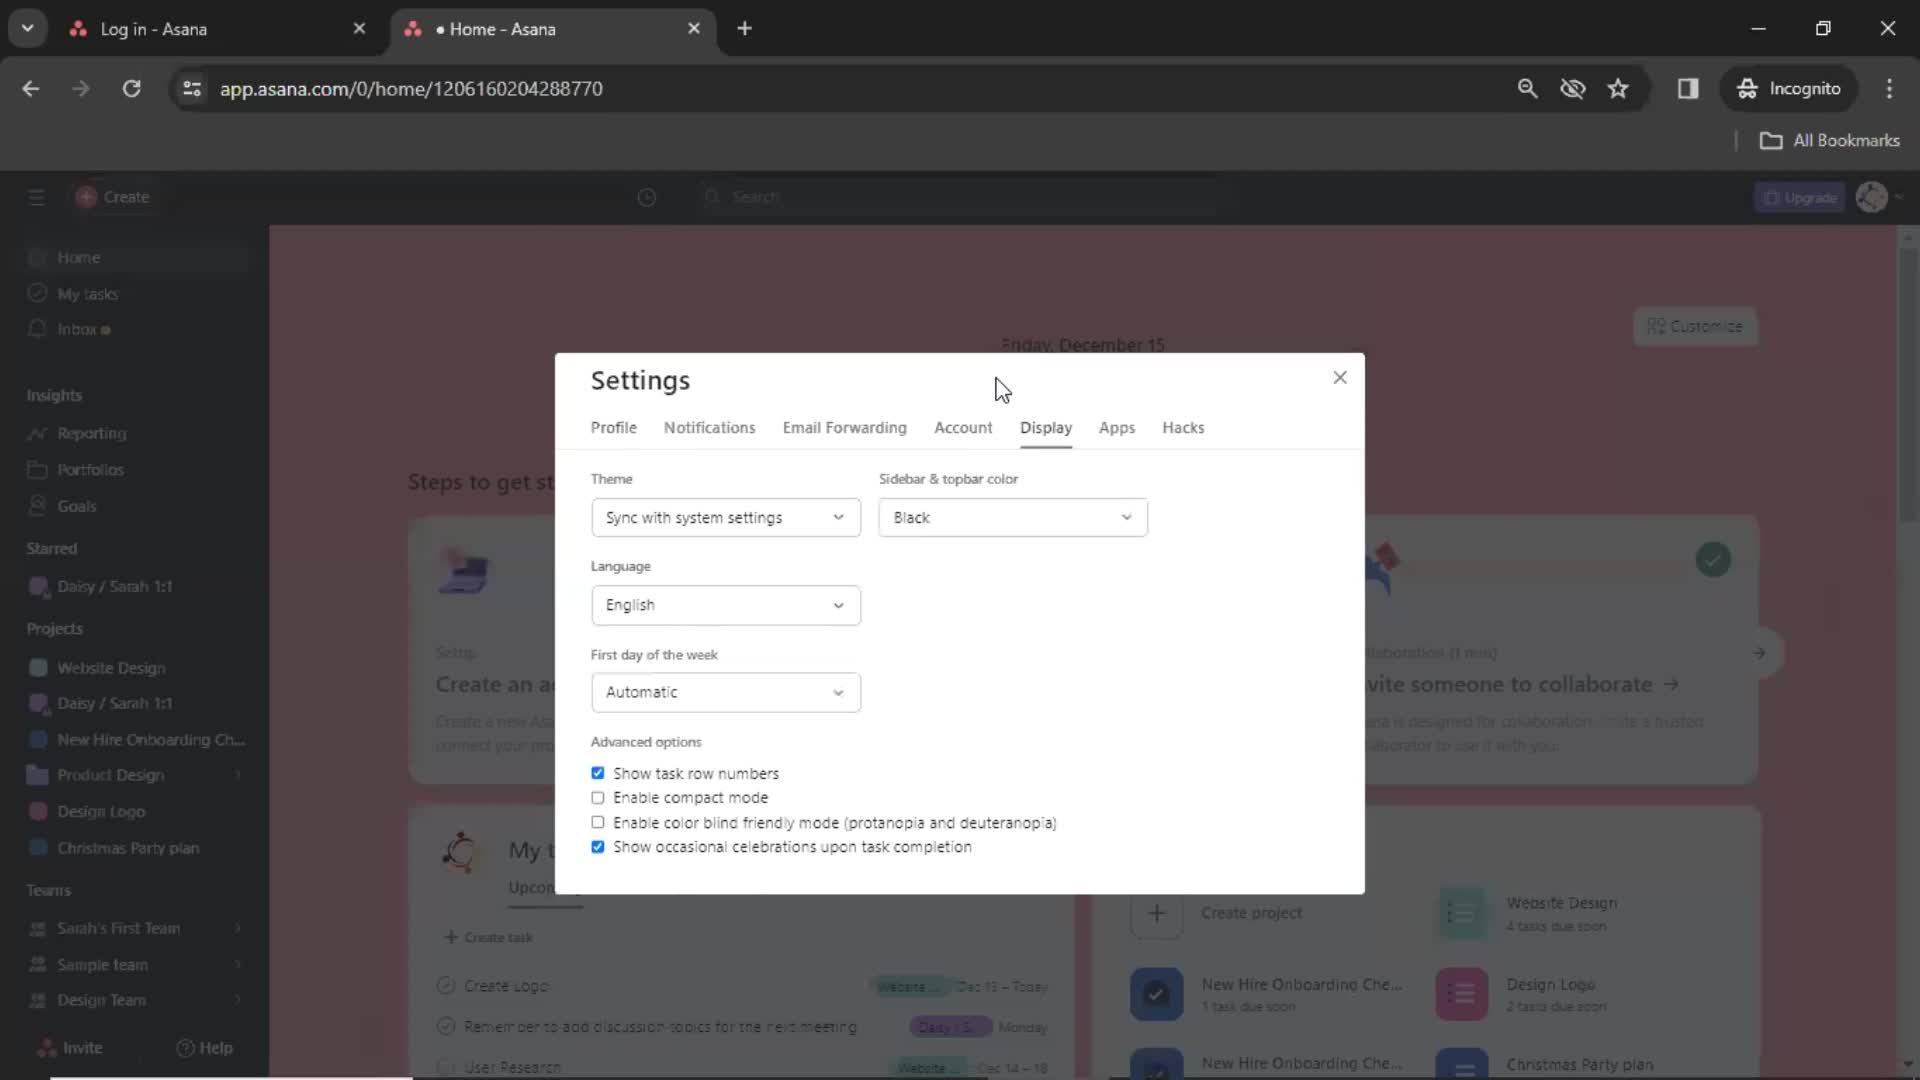Open Website Design project in sidebar
This screenshot has height=1080, width=1920.
pyautogui.click(x=111, y=667)
